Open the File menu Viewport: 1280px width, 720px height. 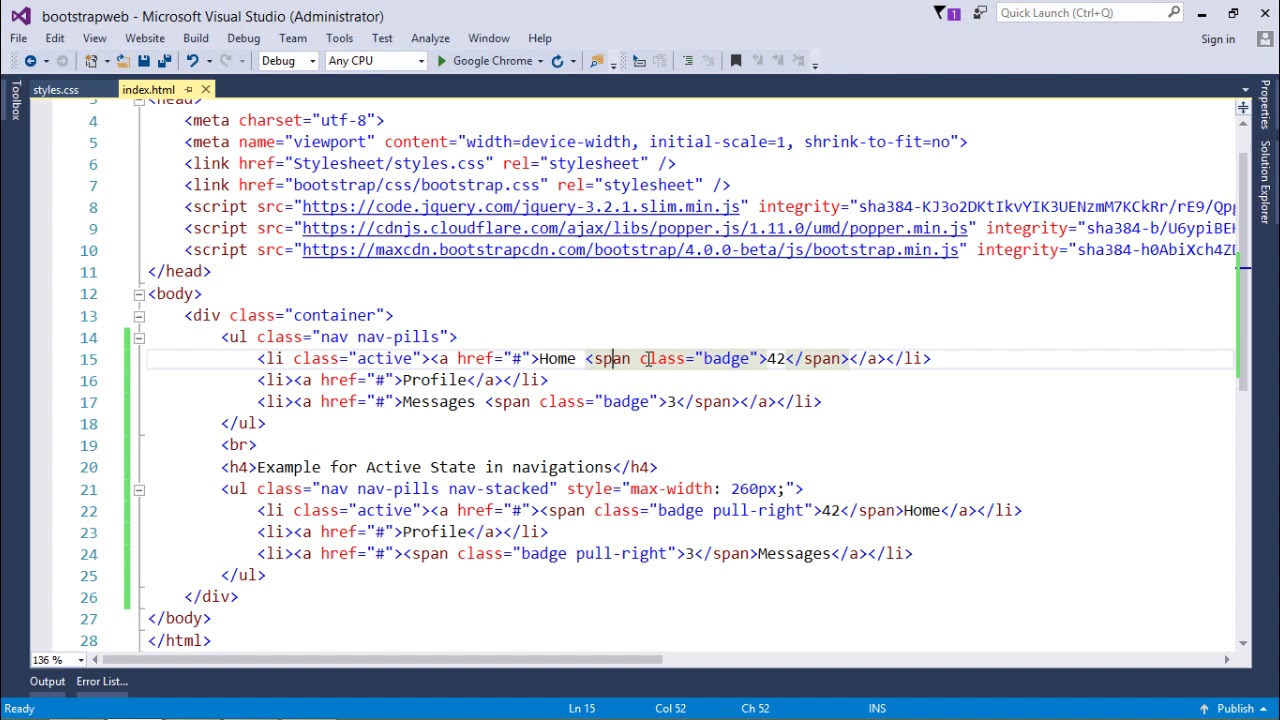(x=19, y=38)
